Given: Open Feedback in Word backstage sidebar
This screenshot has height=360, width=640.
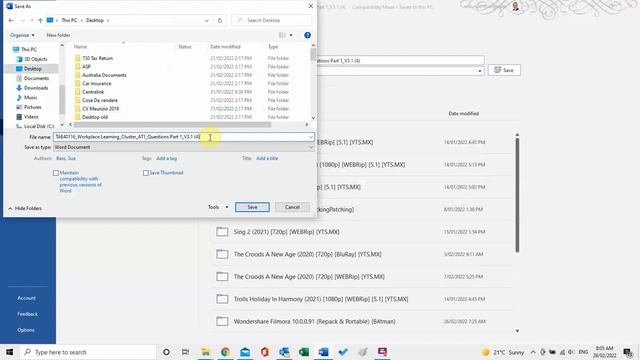Looking at the screenshot, I should [27, 314].
